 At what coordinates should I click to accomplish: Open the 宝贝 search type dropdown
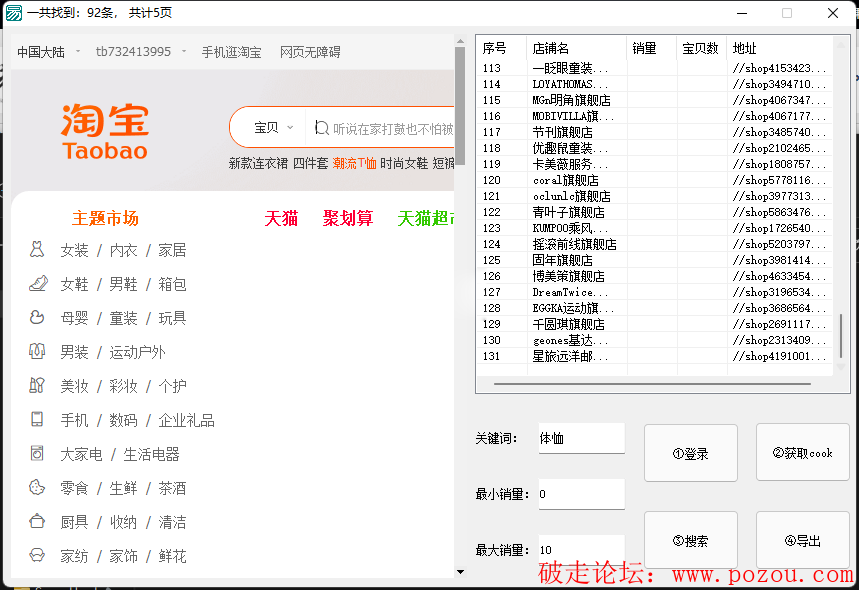(273, 128)
